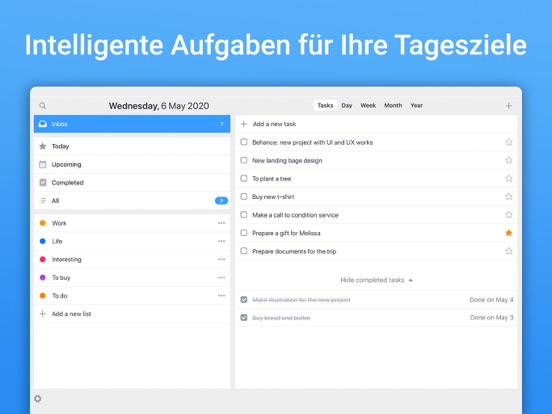
Task: Click the search magnifier icon
Action: point(43,106)
